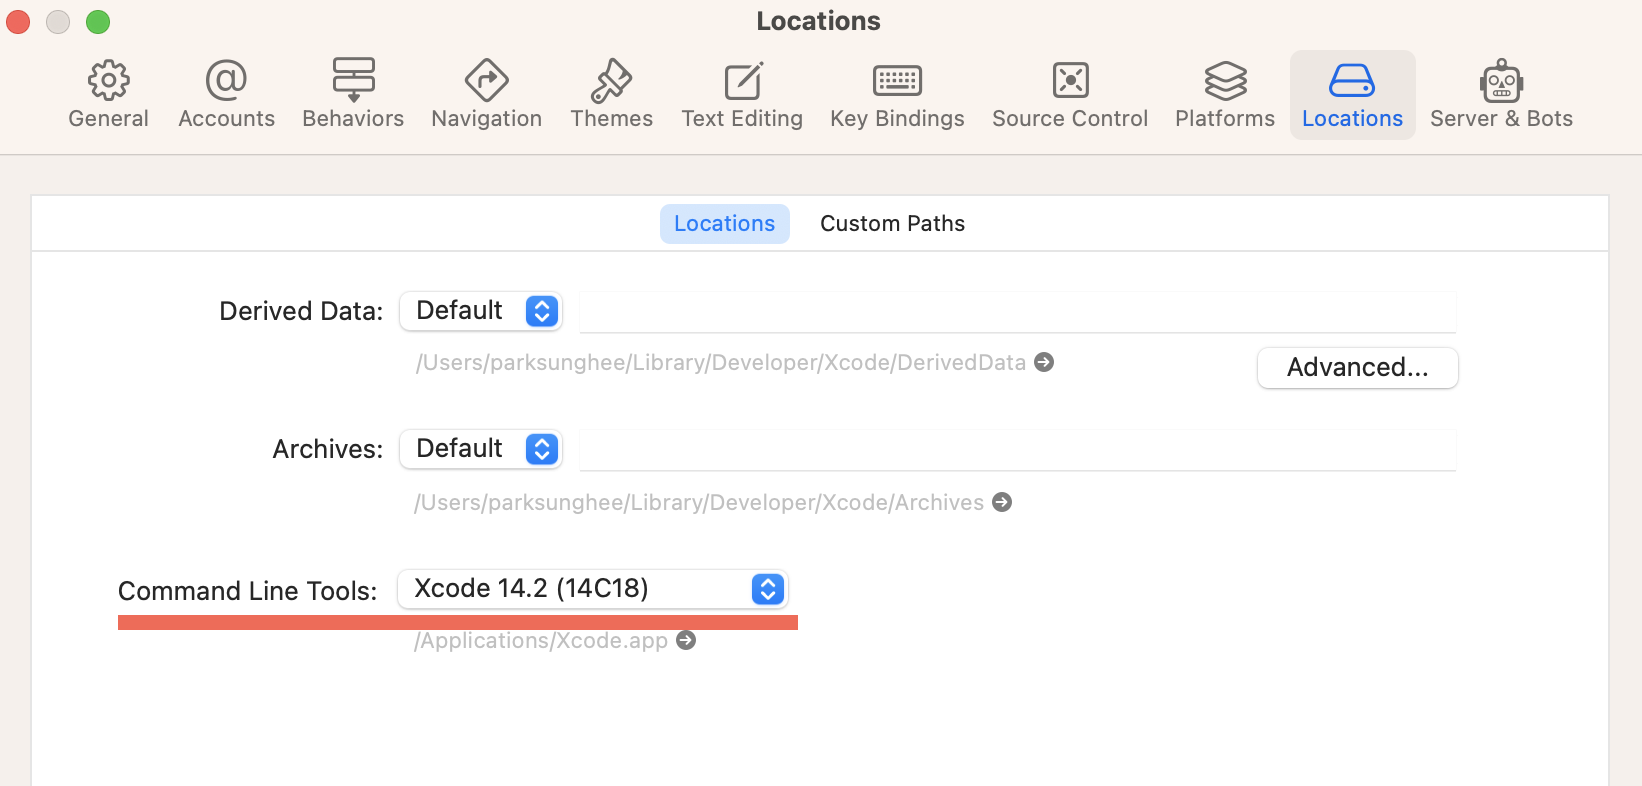Open the Command Line Tools dropdown
This screenshot has height=786, width=1642.
pos(593,589)
